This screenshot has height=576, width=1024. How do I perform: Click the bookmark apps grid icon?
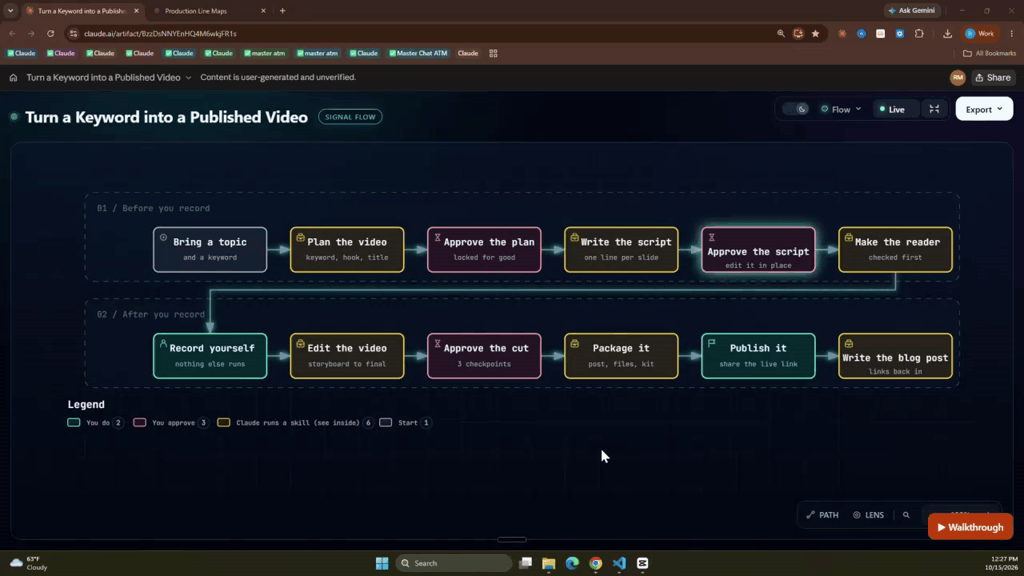click(493, 54)
